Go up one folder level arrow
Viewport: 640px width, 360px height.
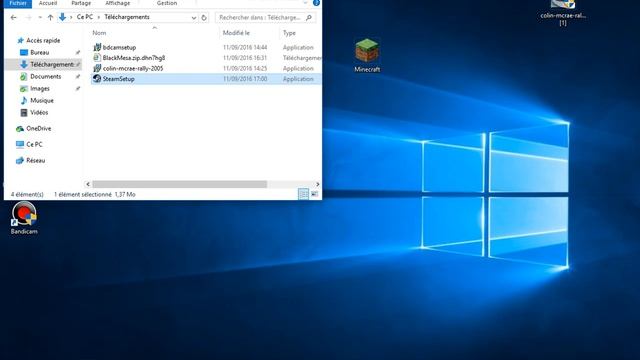click(x=50, y=18)
